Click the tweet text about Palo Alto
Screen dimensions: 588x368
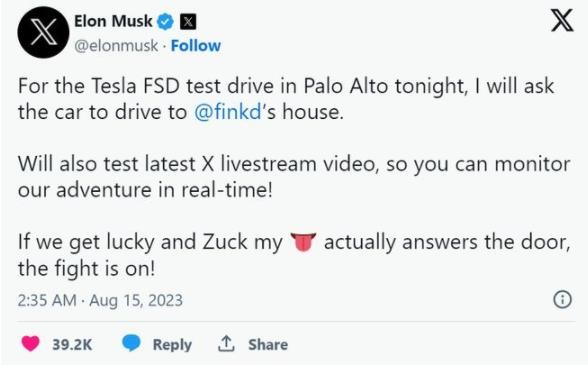tap(286, 99)
